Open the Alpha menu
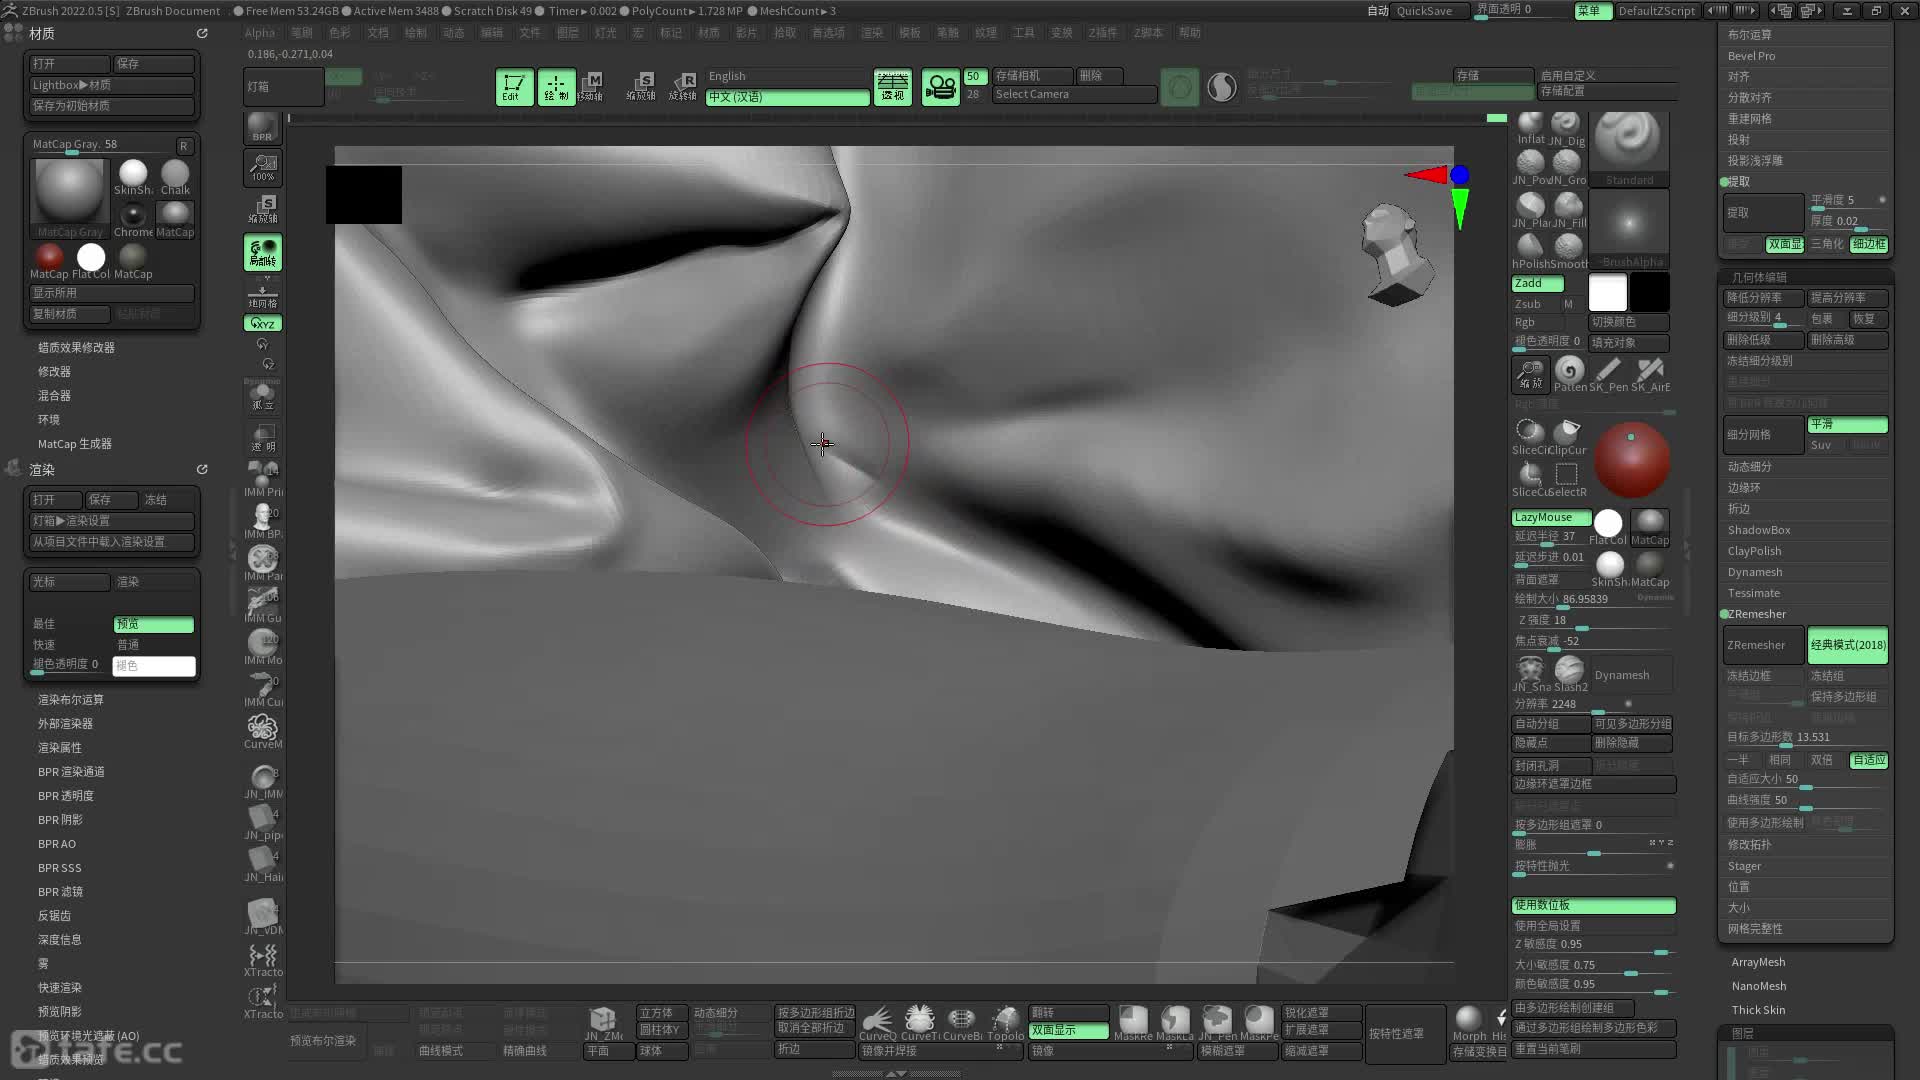Viewport: 1920px width, 1080px height. point(259,33)
